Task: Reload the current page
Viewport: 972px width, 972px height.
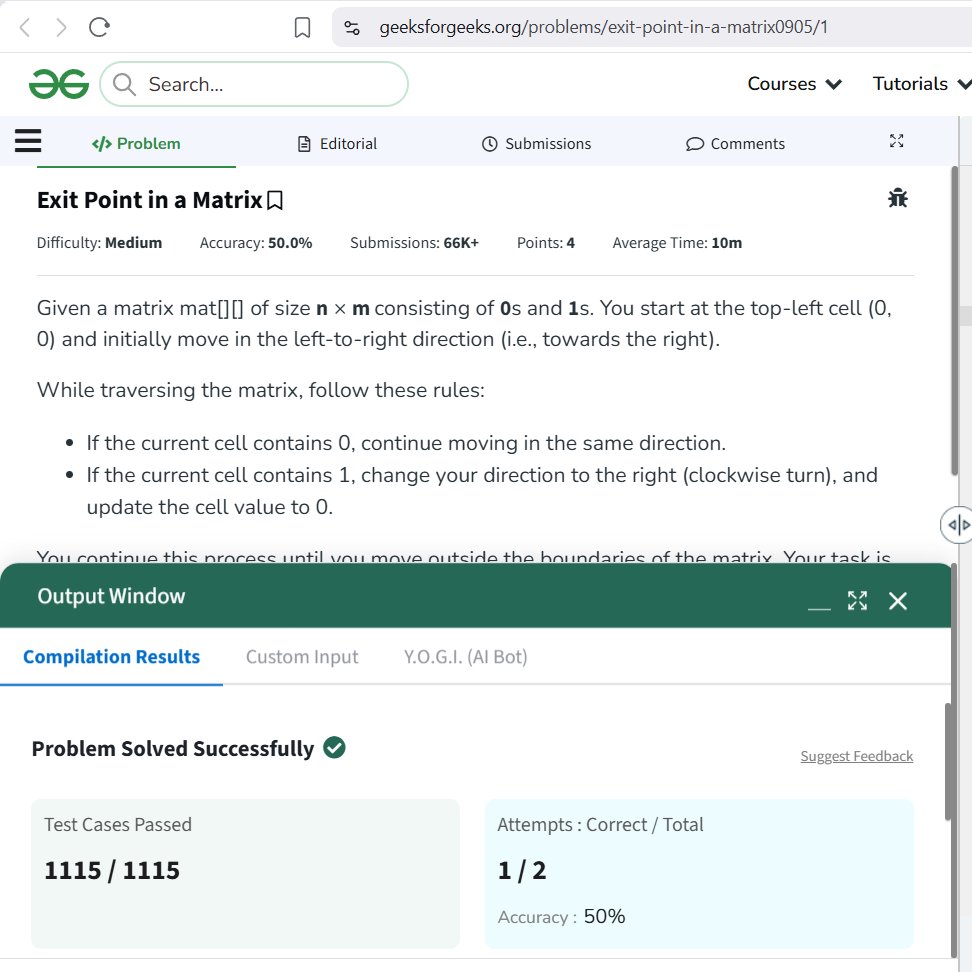Action: pos(99,27)
